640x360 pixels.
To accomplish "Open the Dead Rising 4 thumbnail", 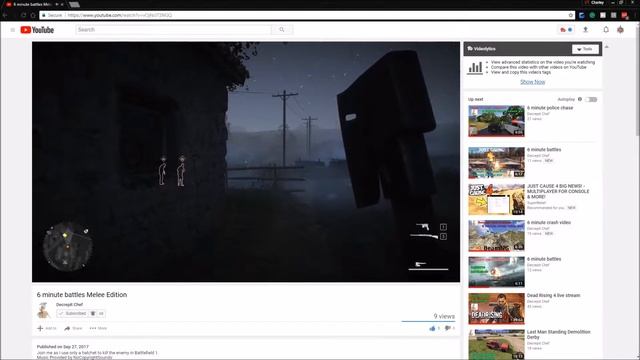I will (496, 309).
